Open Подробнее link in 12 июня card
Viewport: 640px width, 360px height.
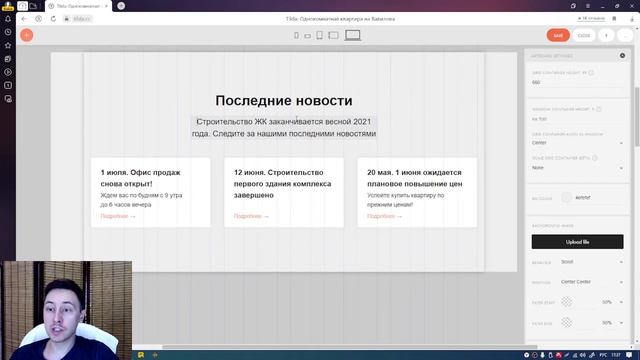point(251,216)
